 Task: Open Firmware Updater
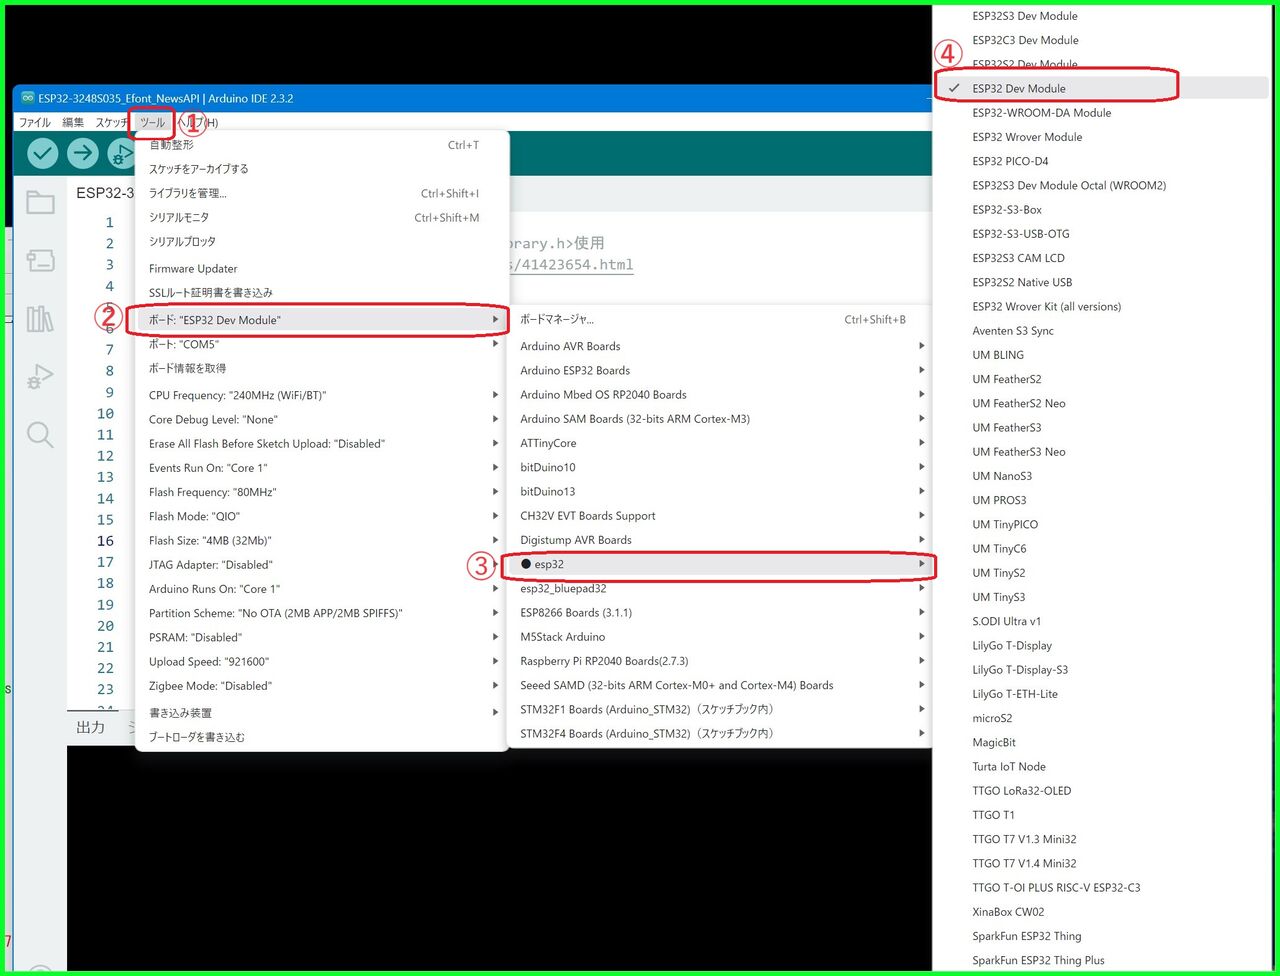point(322,268)
